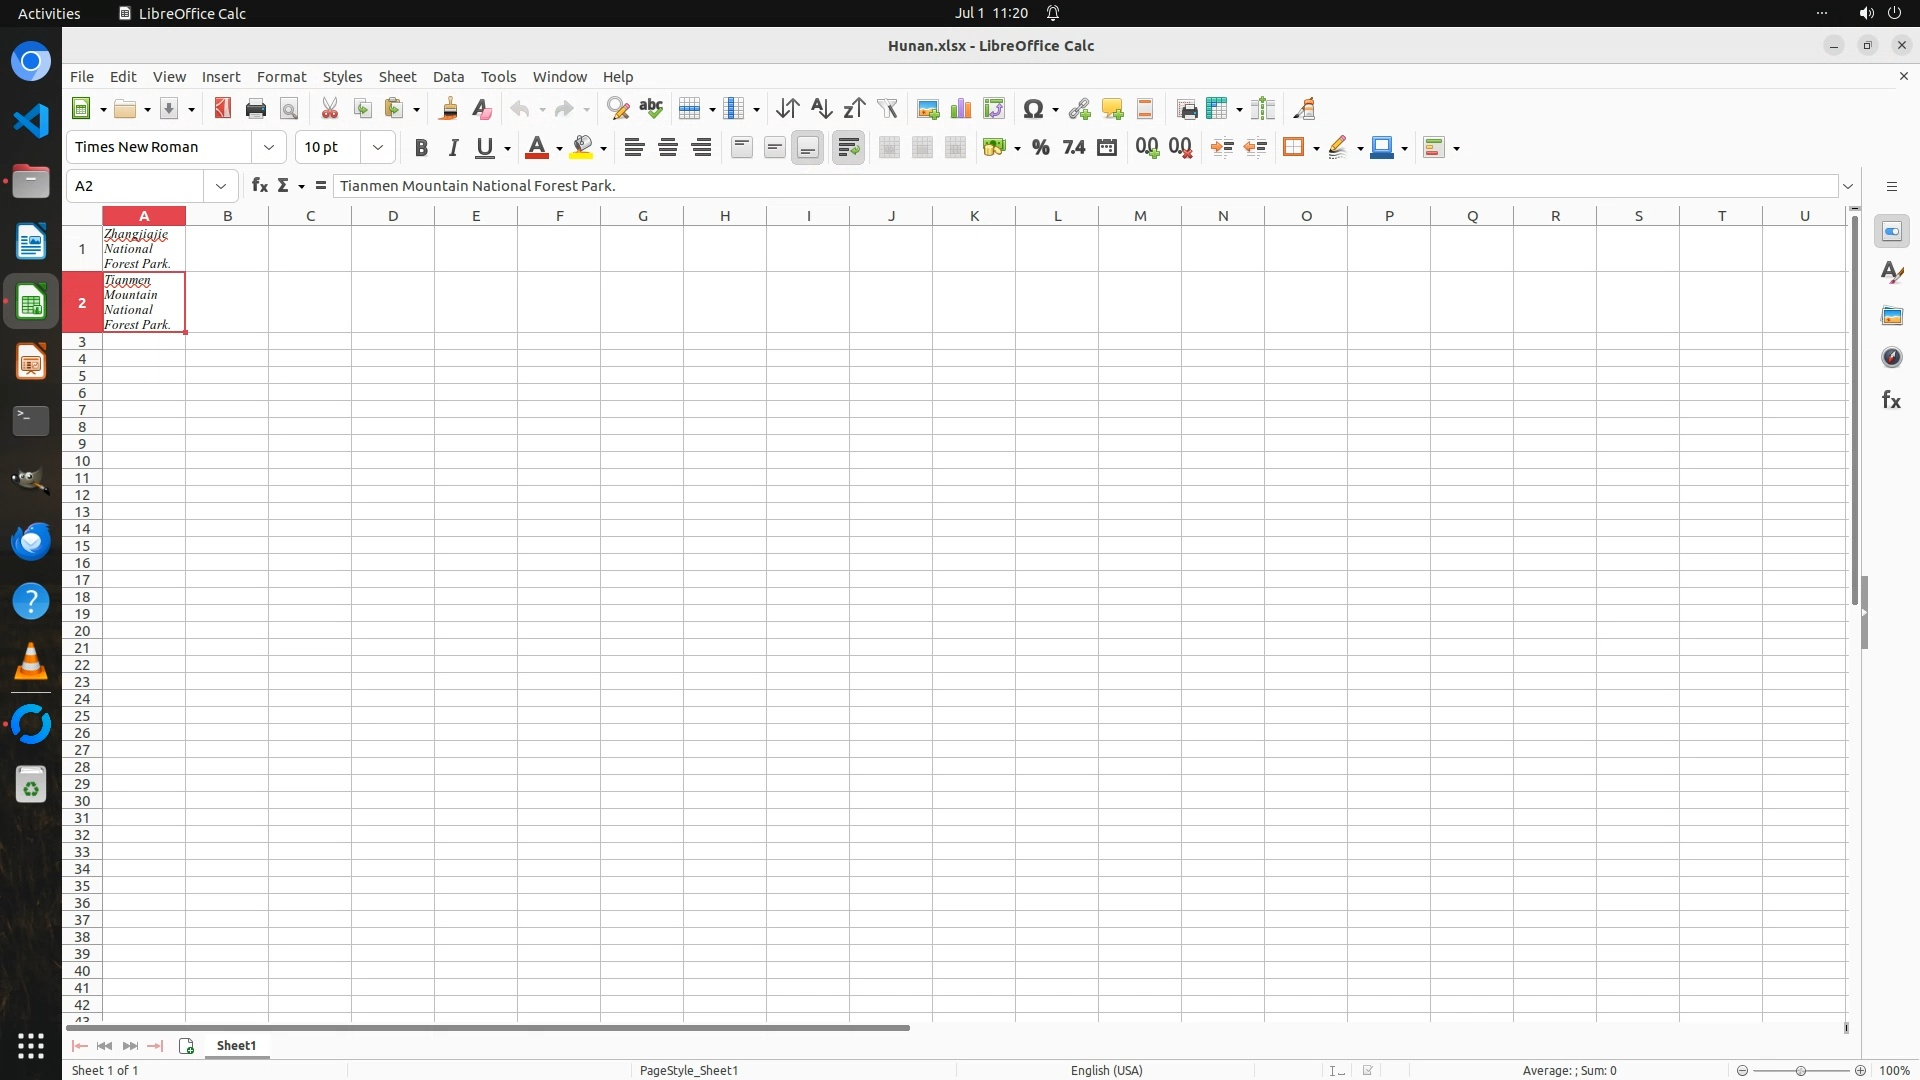Select the Sheet1 tab

(236, 1045)
